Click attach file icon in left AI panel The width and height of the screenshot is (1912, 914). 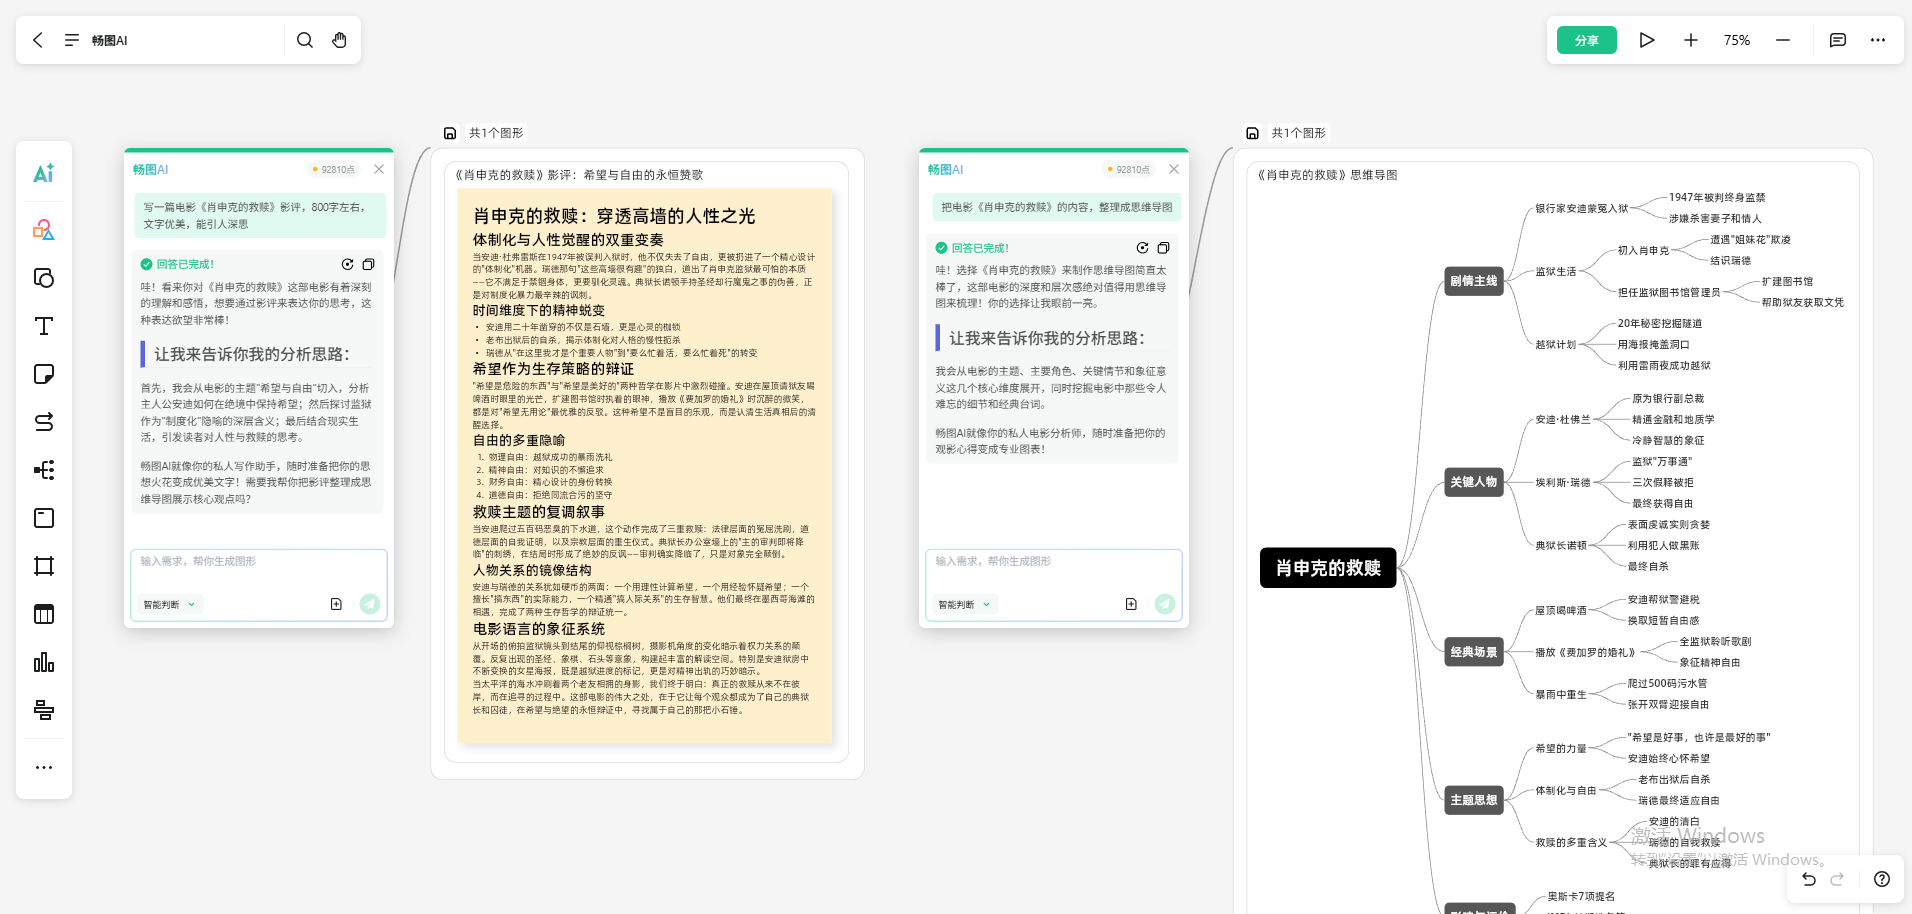coord(336,604)
